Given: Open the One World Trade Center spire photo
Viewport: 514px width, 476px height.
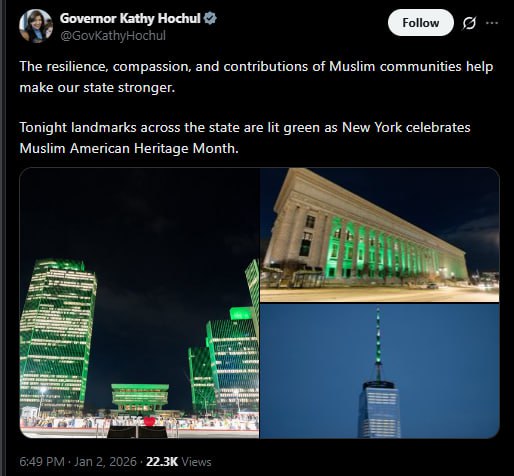Looking at the screenshot, I should (380, 371).
